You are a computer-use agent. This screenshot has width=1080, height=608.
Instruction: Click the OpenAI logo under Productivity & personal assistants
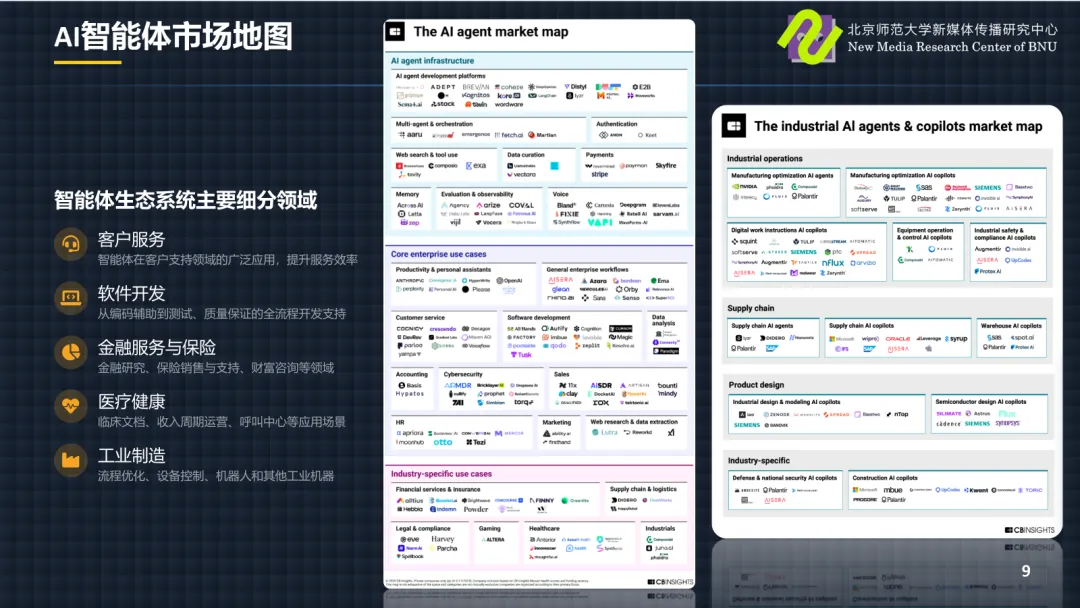tap(510, 280)
